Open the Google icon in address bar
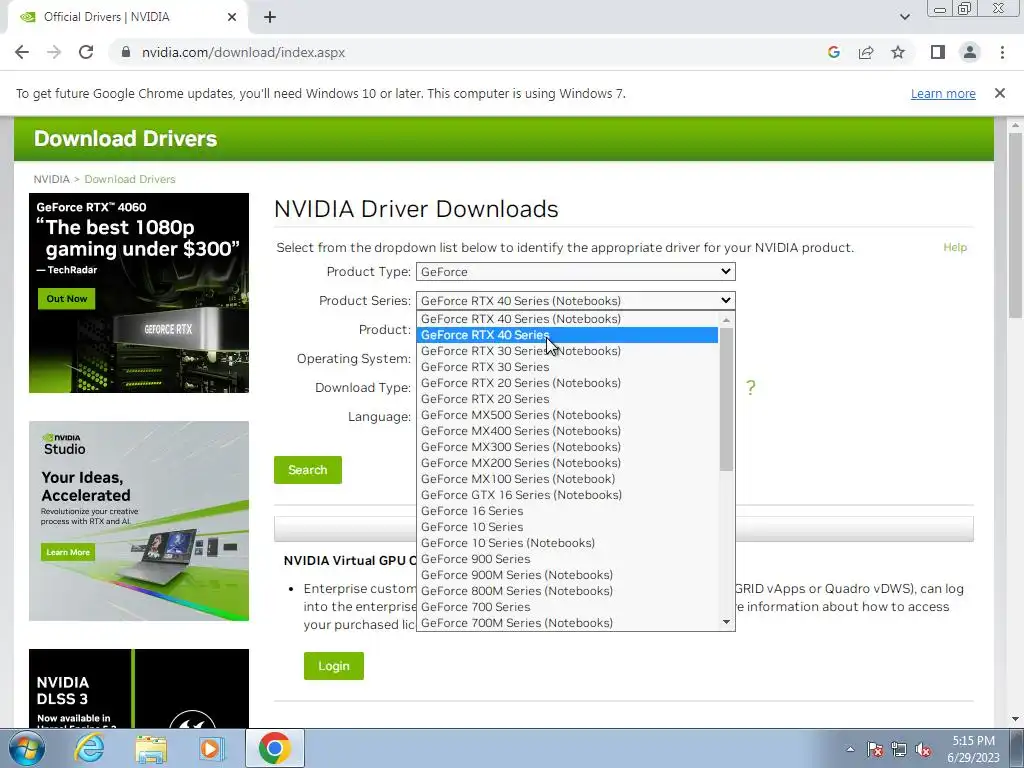The image size is (1024, 768). coord(833,52)
